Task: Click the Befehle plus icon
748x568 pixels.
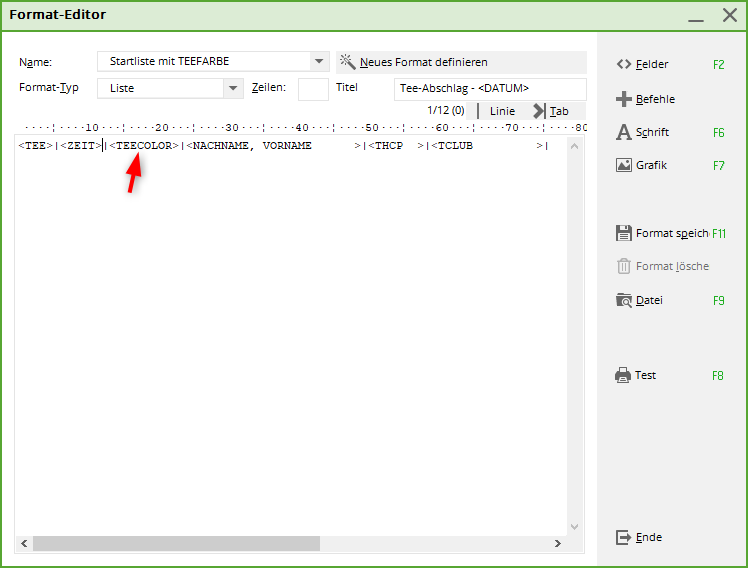Action: point(623,99)
